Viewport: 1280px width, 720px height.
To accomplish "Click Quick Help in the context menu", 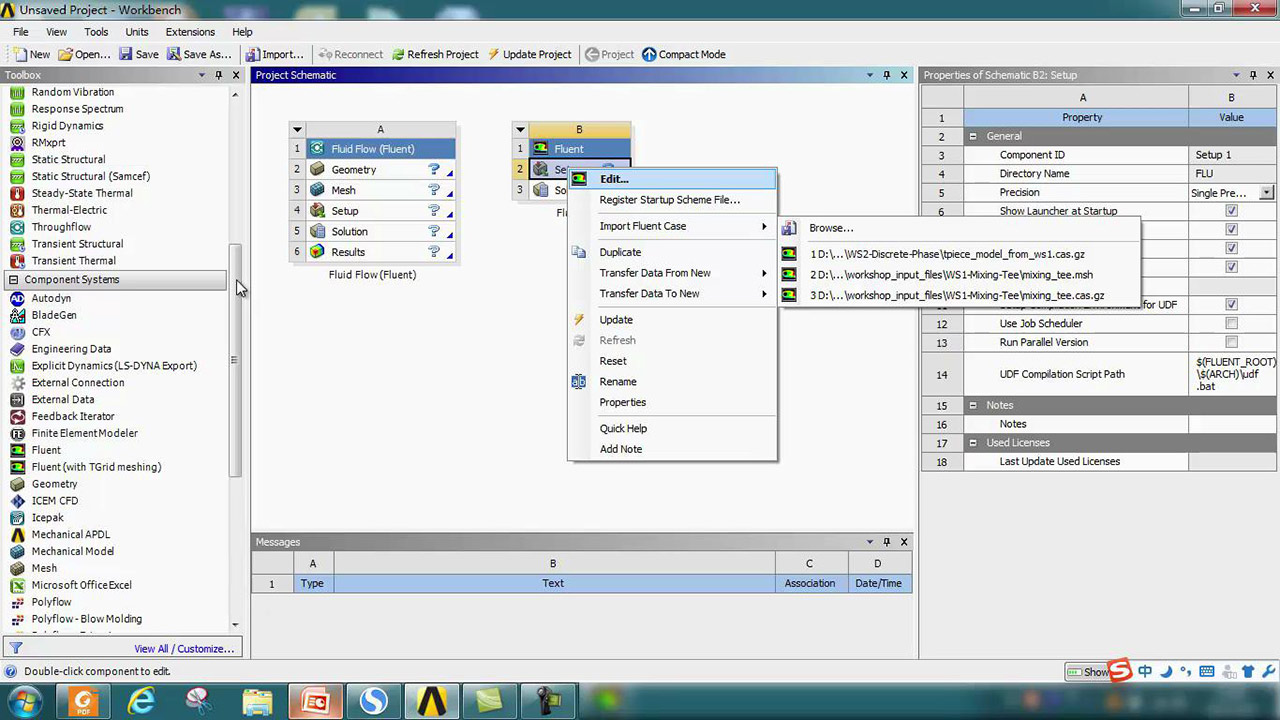I will coord(672,428).
